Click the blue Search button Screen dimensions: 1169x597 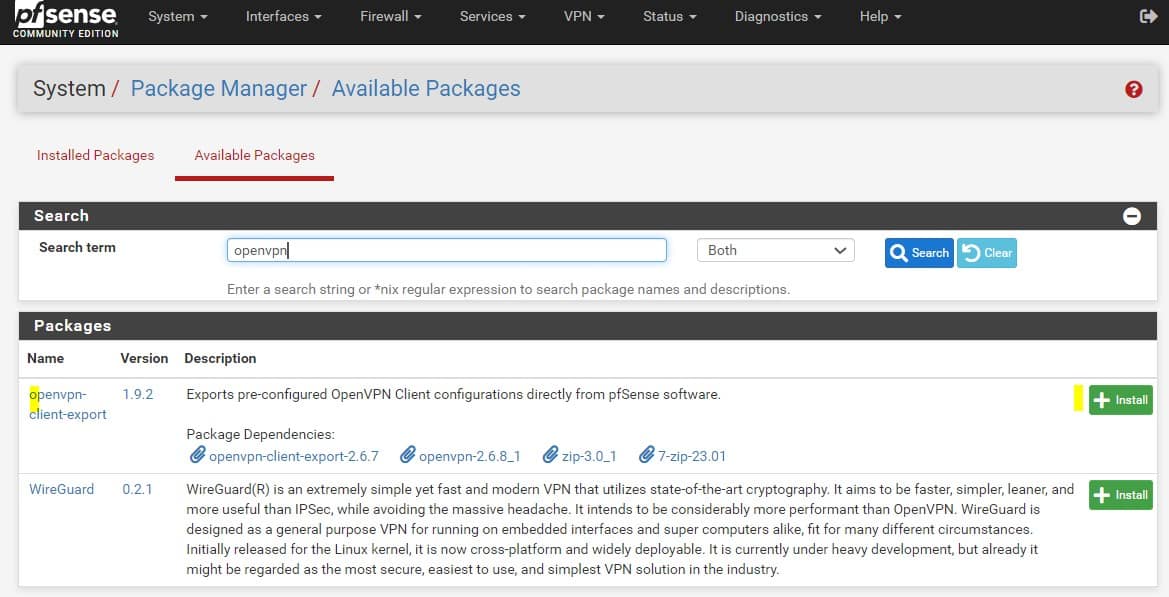[919, 253]
